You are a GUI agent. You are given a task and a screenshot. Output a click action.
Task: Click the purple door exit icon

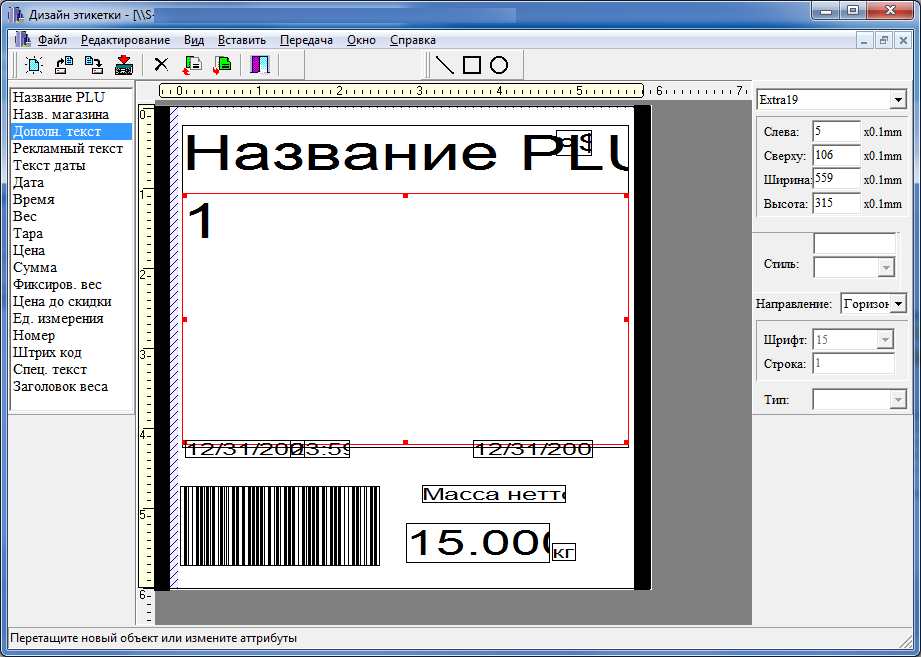tap(260, 65)
